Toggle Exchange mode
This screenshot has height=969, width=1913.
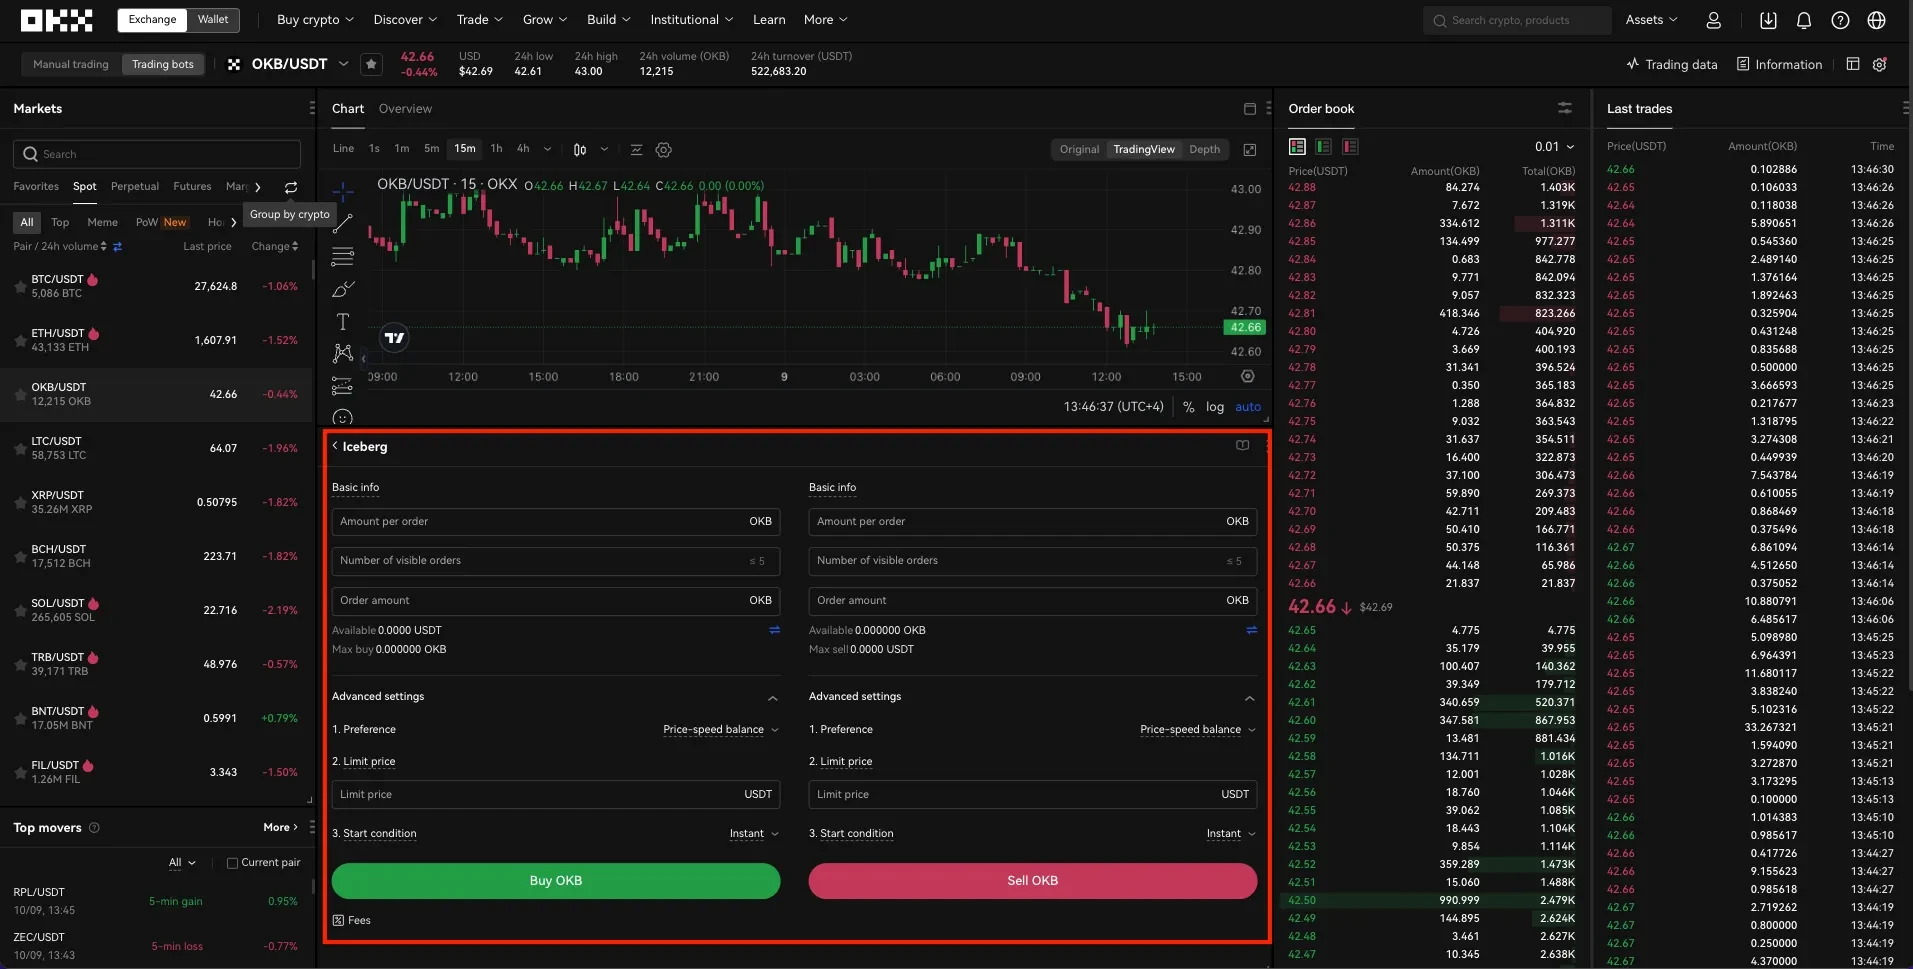[152, 20]
